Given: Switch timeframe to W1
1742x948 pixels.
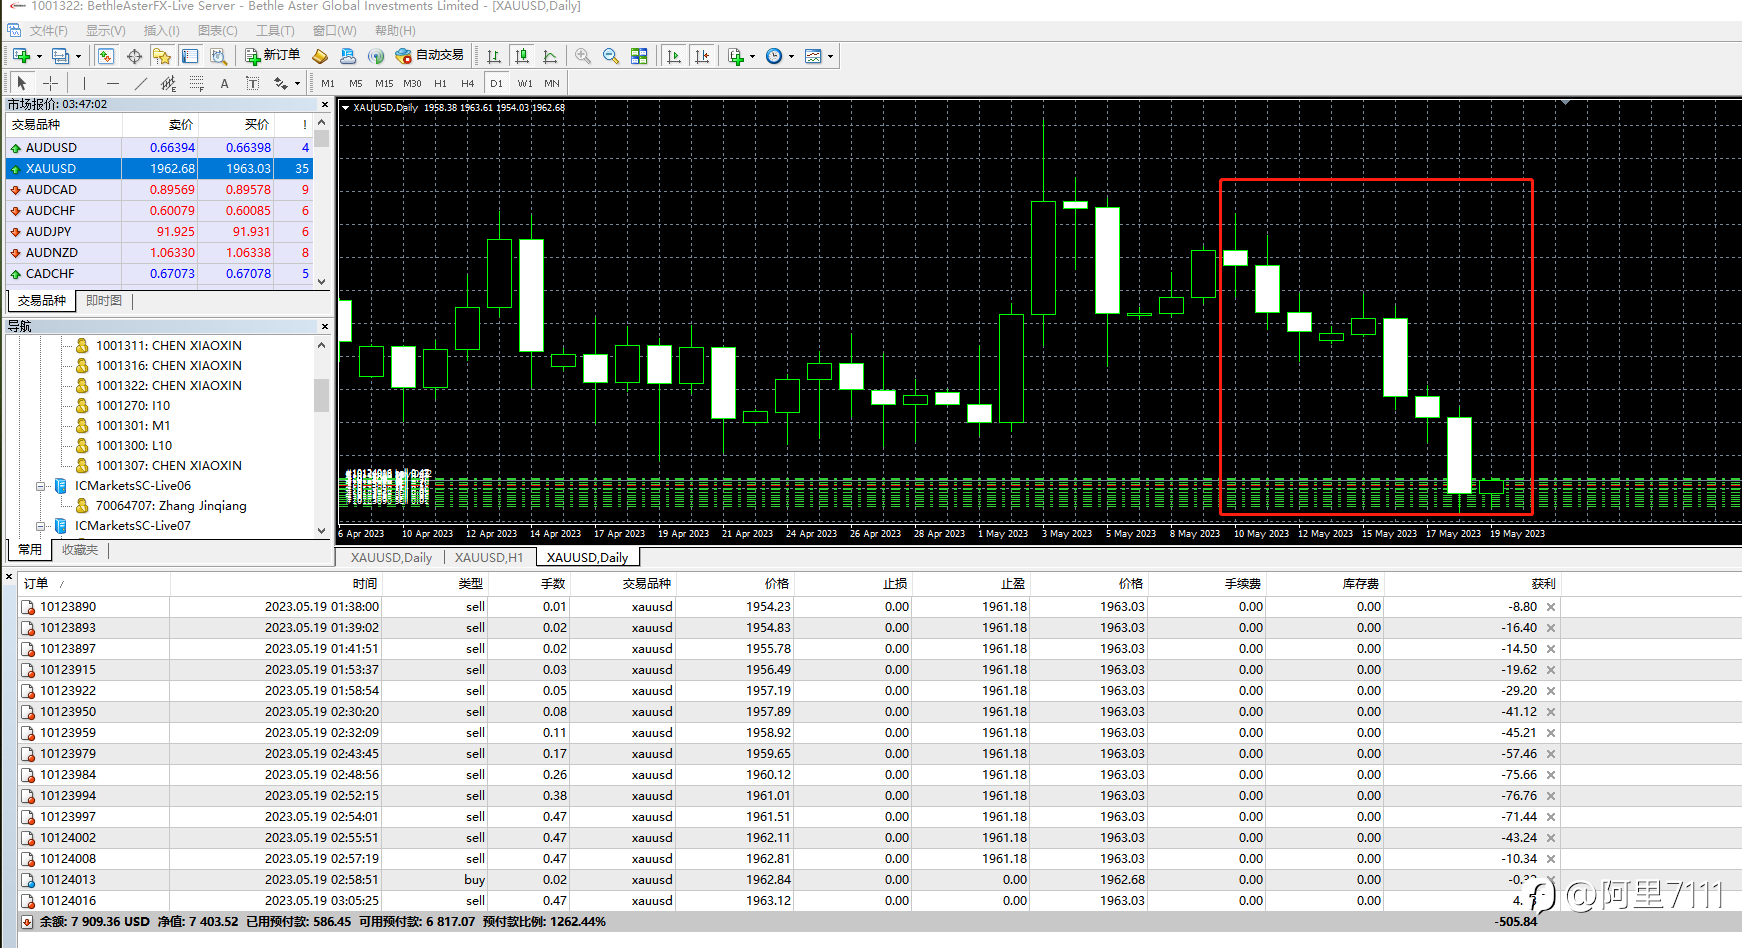Looking at the screenshot, I should (x=525, y=83).
